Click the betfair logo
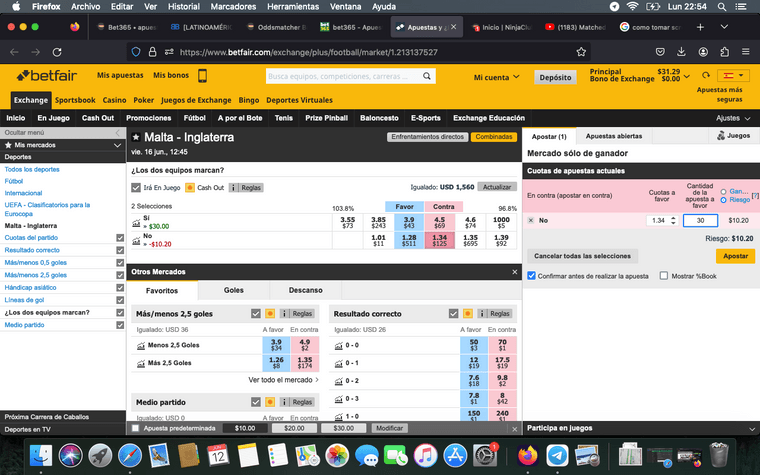Image resolution: width=760 pixels, height=475 pixels. click(x=47, y=76)
